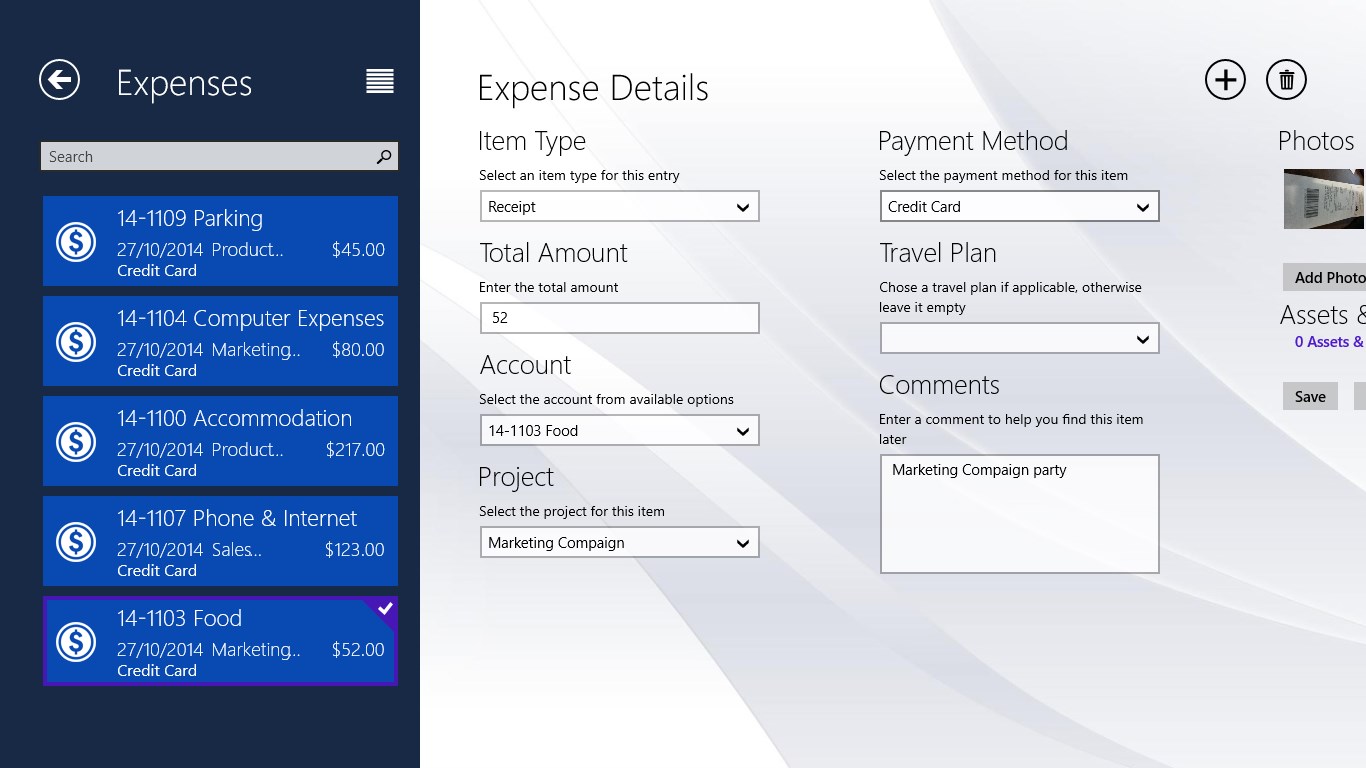This screenshot has height=768, width=1366.
Task: Click the Save button
Action: [1310, 396]
